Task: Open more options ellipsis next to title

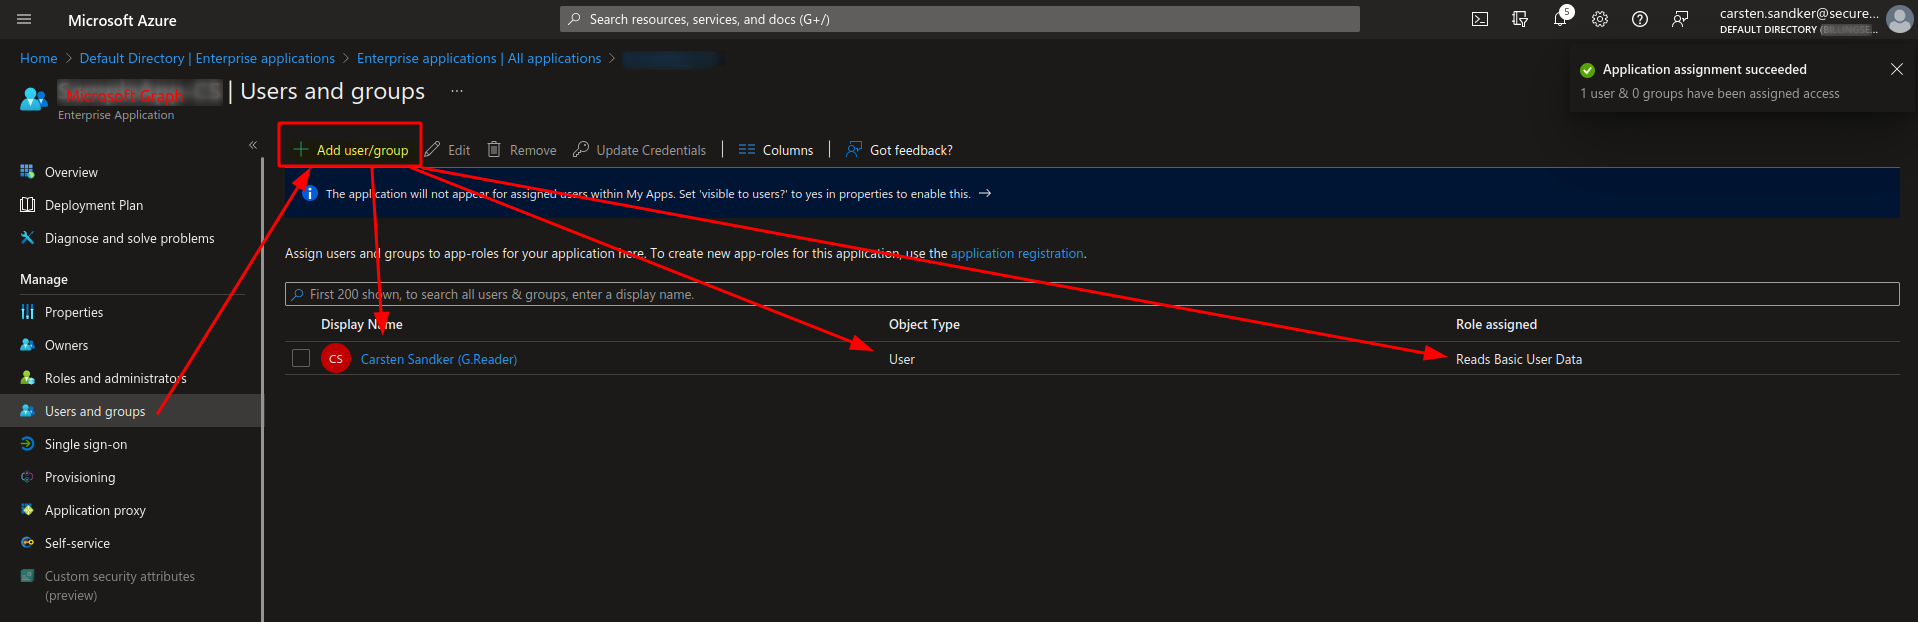Action: coord(457,91)
